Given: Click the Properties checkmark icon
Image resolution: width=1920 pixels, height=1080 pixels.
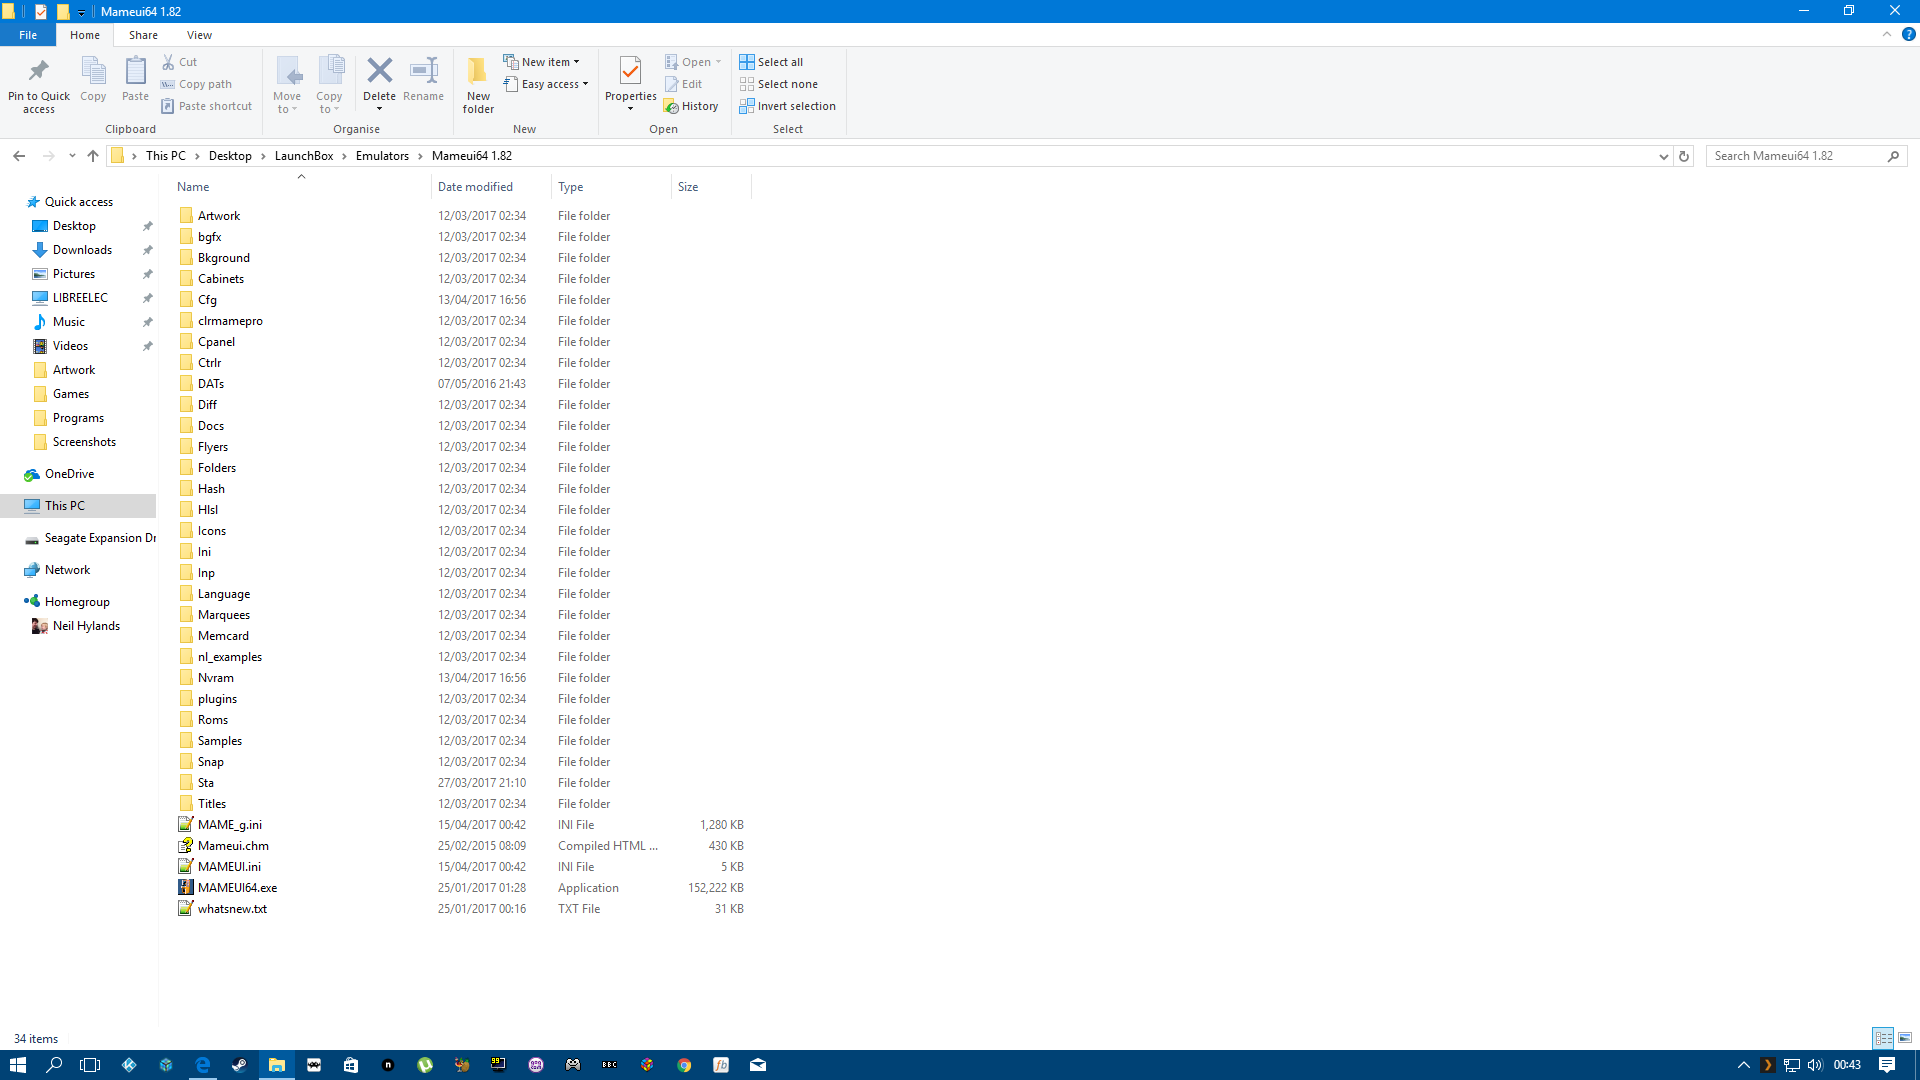Looking at the screenshot, I should 630,70.
